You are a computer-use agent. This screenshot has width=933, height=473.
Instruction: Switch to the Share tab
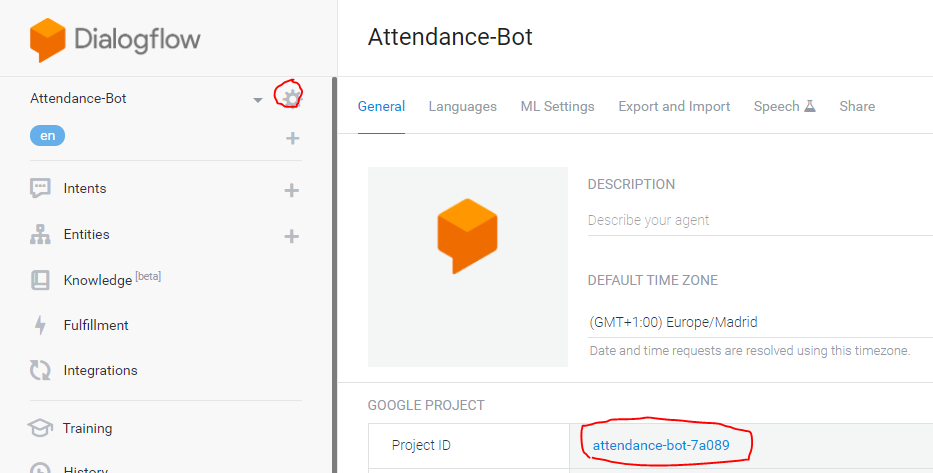(857, 106)
